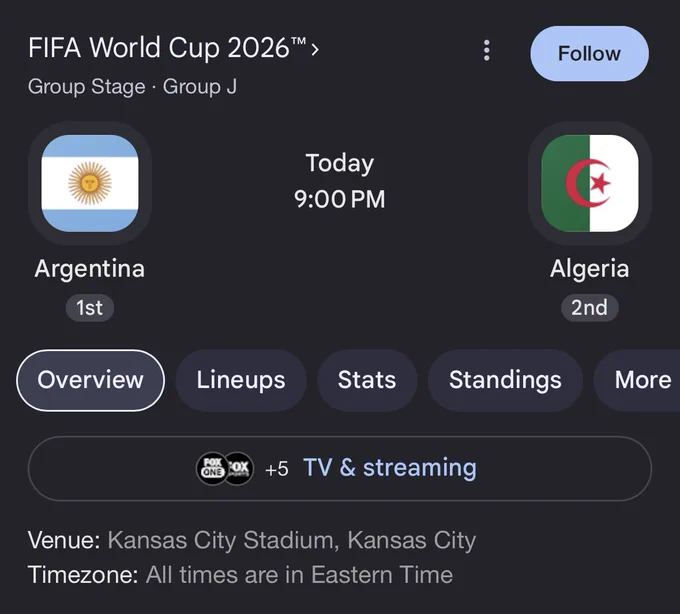
Task: Click the FIFA World Cup 2026 title
Action: 167,47
